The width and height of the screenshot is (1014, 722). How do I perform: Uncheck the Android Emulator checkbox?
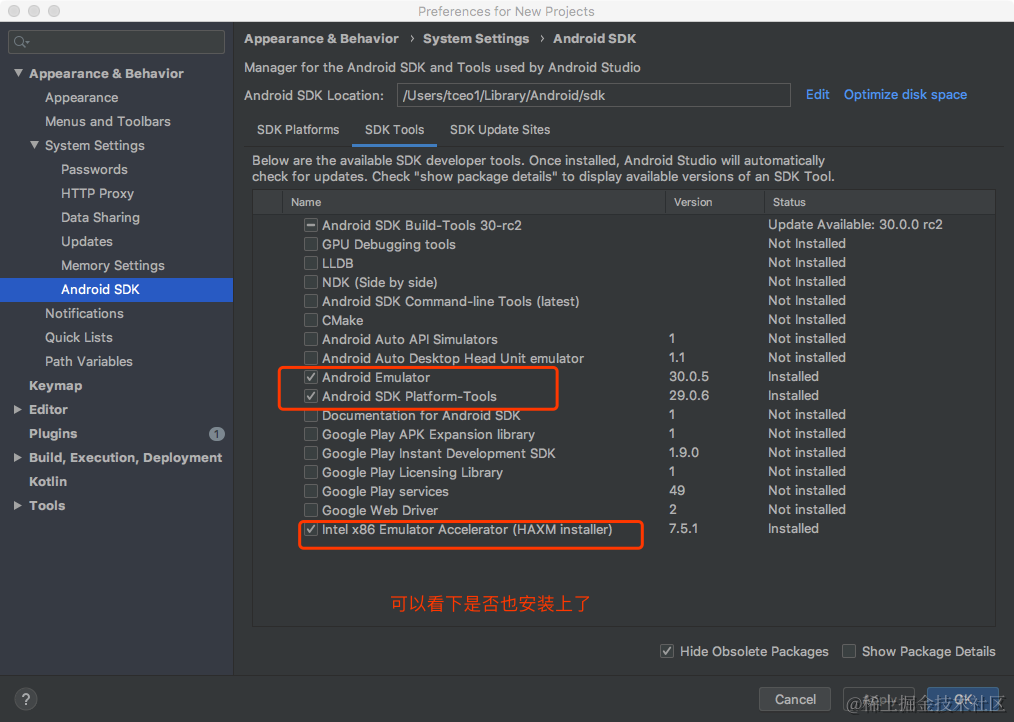click(311, 377)
